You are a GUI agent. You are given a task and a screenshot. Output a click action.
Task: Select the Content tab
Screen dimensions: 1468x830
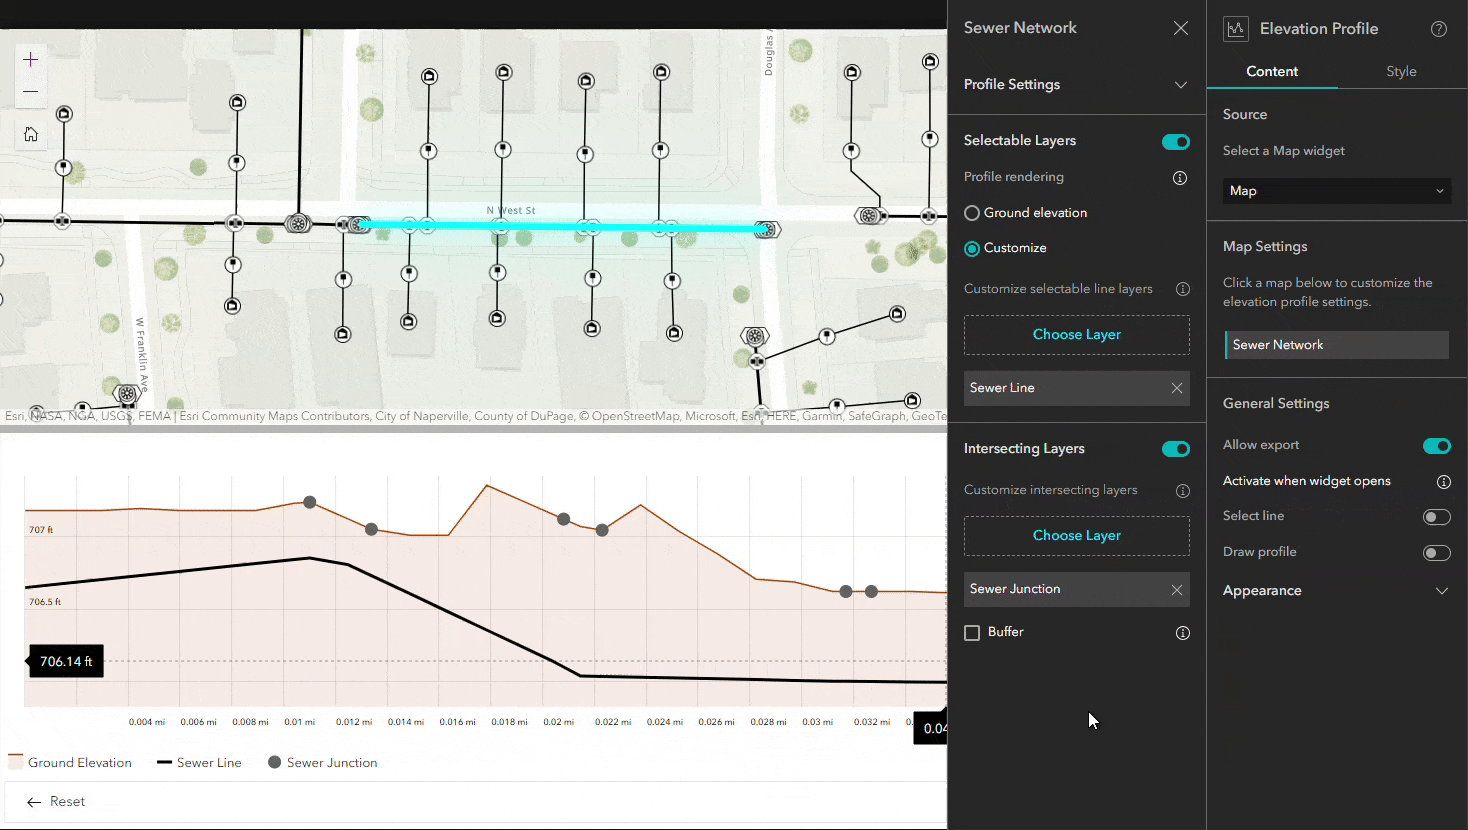1272,71
